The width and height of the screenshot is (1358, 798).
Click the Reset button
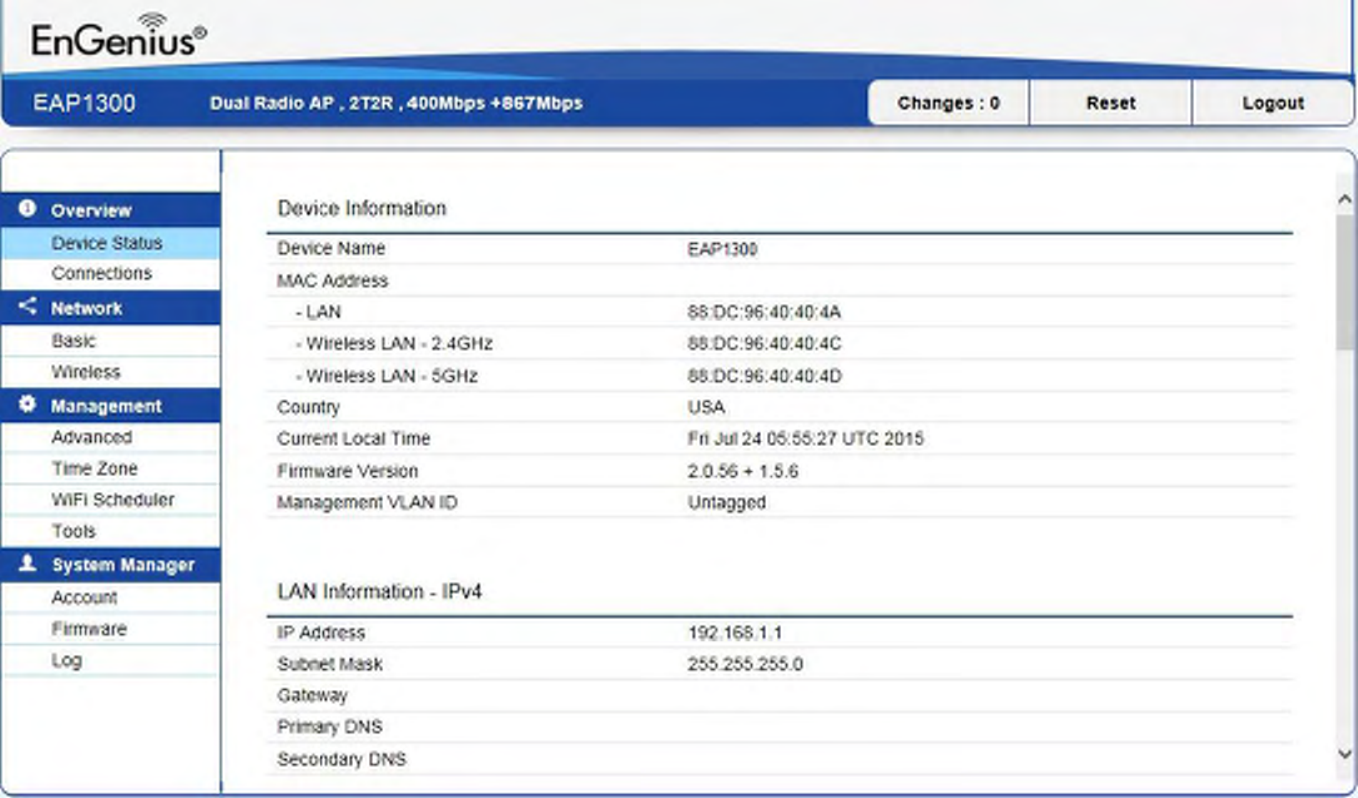1110,103
